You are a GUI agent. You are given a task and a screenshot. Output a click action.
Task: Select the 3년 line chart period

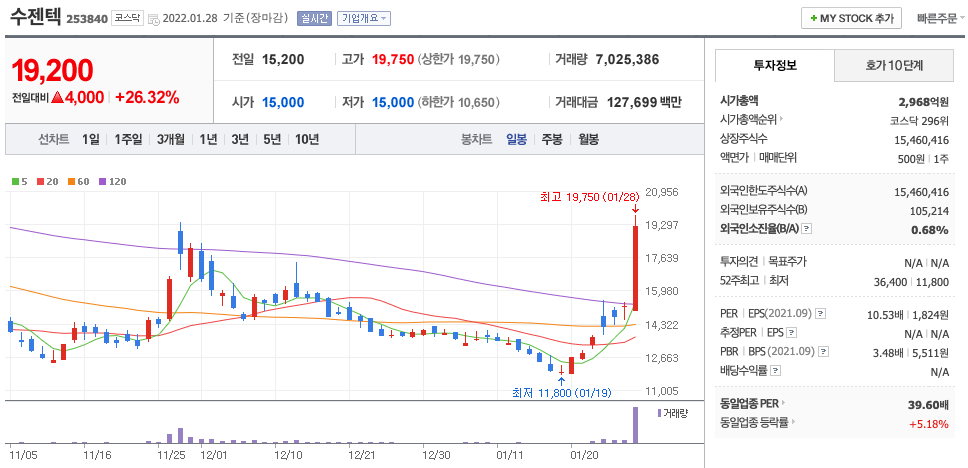240,140
